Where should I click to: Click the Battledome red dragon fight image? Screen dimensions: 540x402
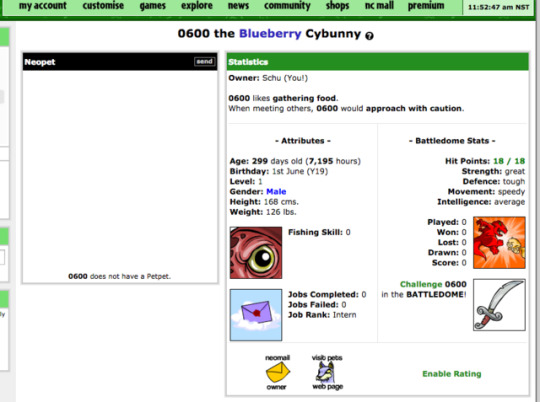499,243
